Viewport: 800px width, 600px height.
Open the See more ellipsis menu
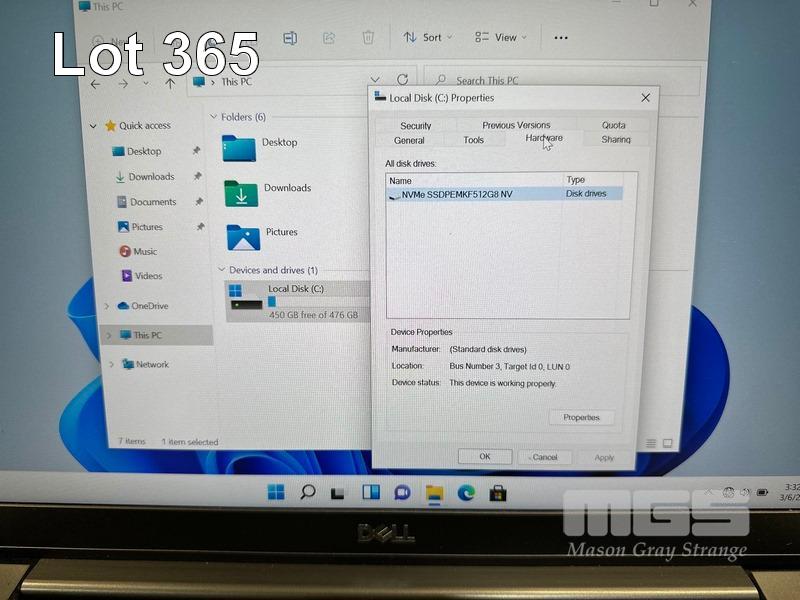pyautogui.click(x=560, y=38)
